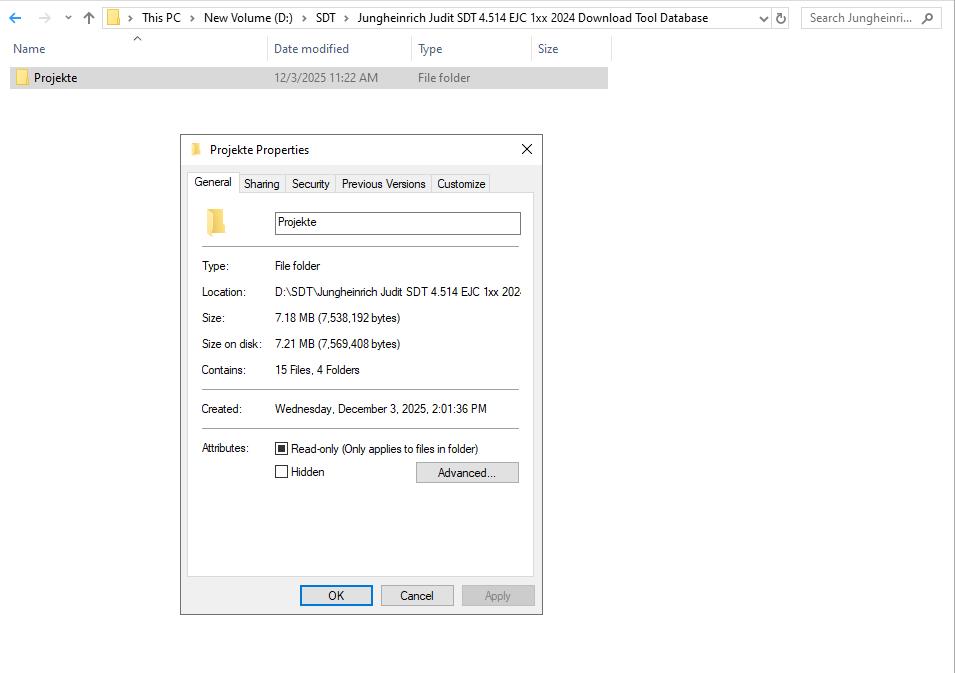955x673 pixels.
Task: Select the Projekte folder row
Action: coord(309,78)
